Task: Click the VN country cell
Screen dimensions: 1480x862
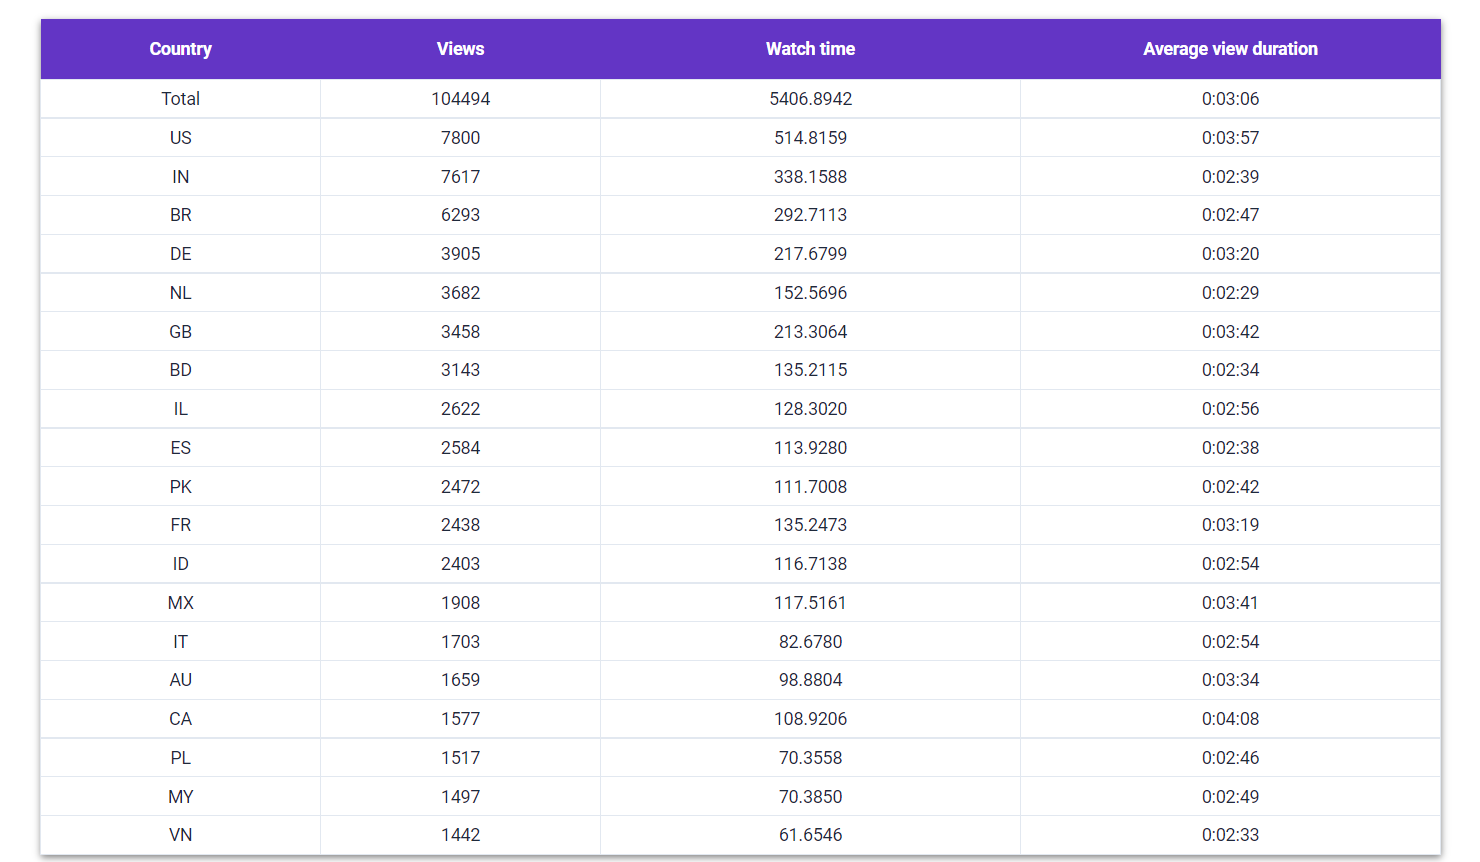Action: (180, 835)
